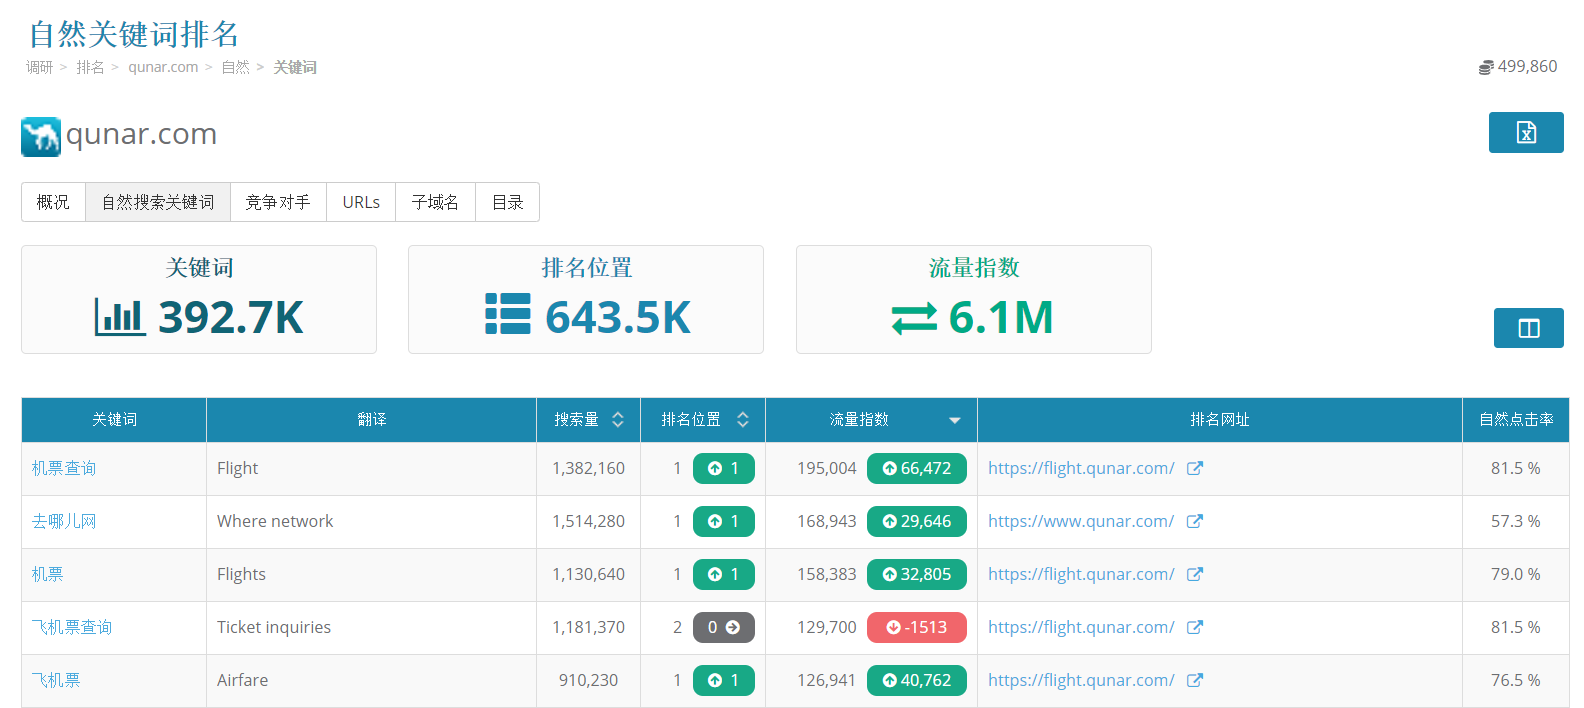Open the 机票 keyword link

(x=47, y=574)
